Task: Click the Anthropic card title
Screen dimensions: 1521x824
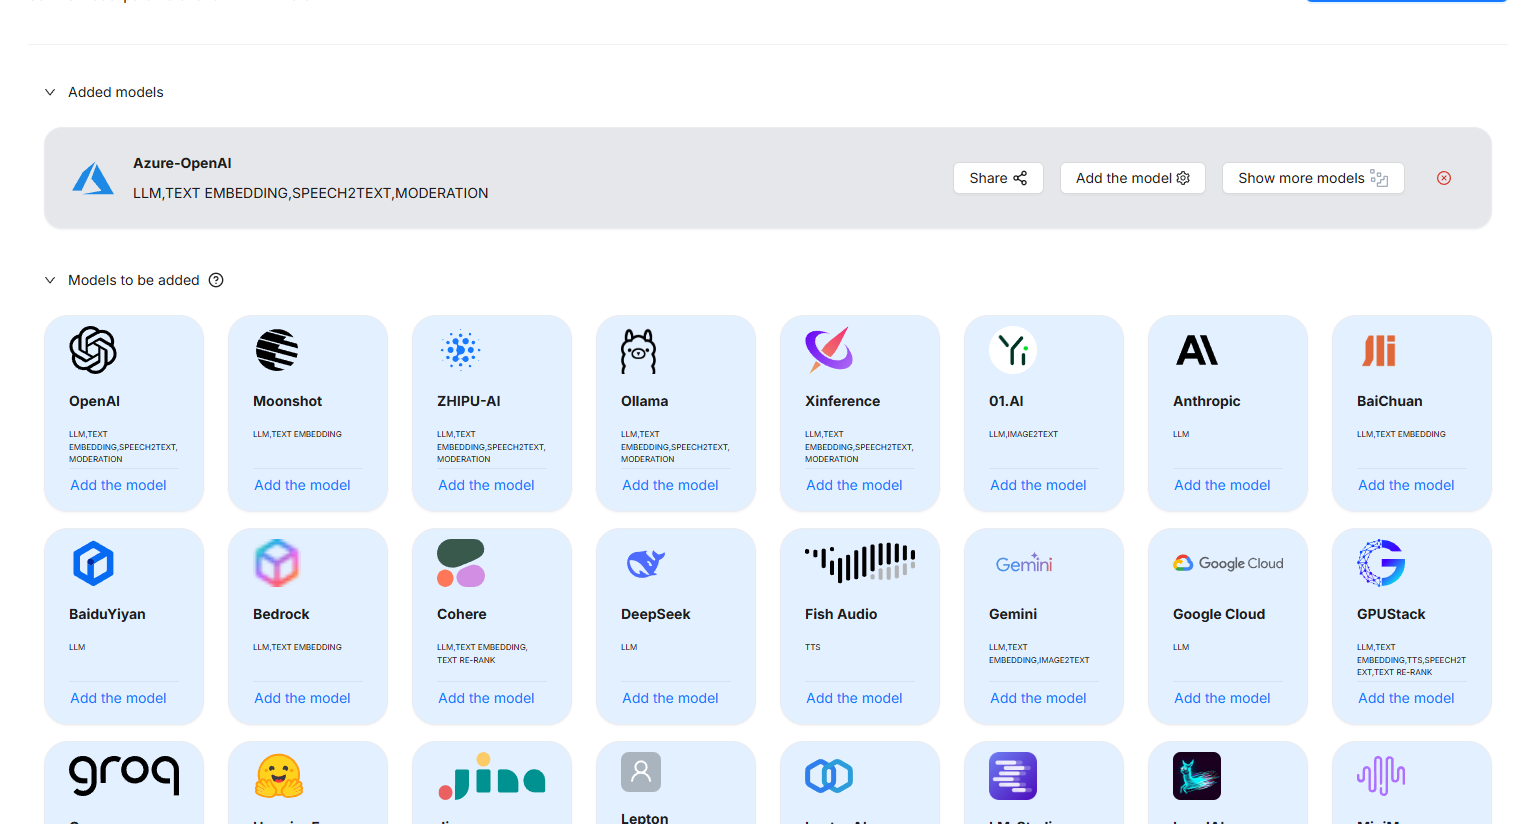Action: pos(1207,401)
